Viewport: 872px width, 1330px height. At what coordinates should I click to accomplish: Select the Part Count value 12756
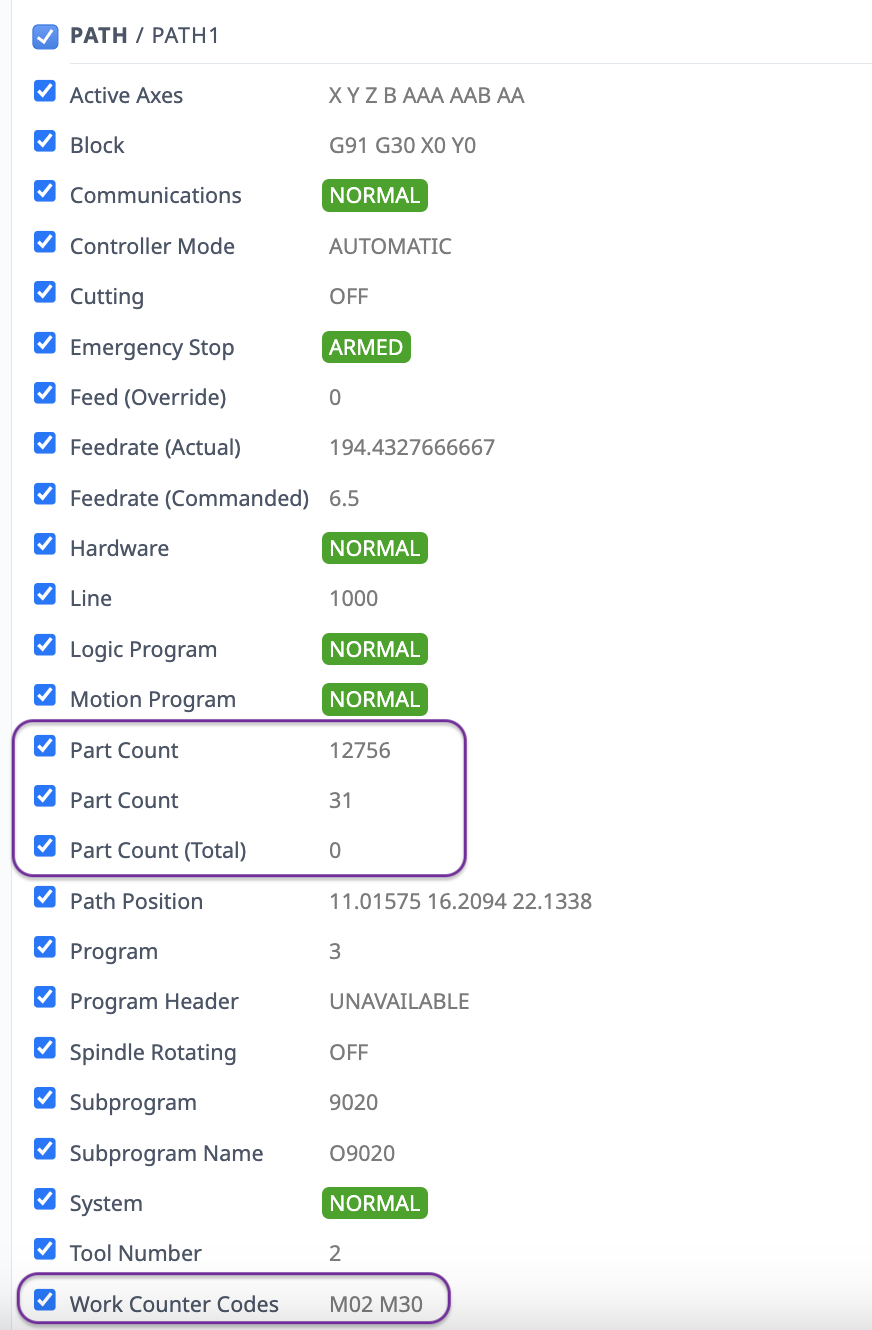360,750
